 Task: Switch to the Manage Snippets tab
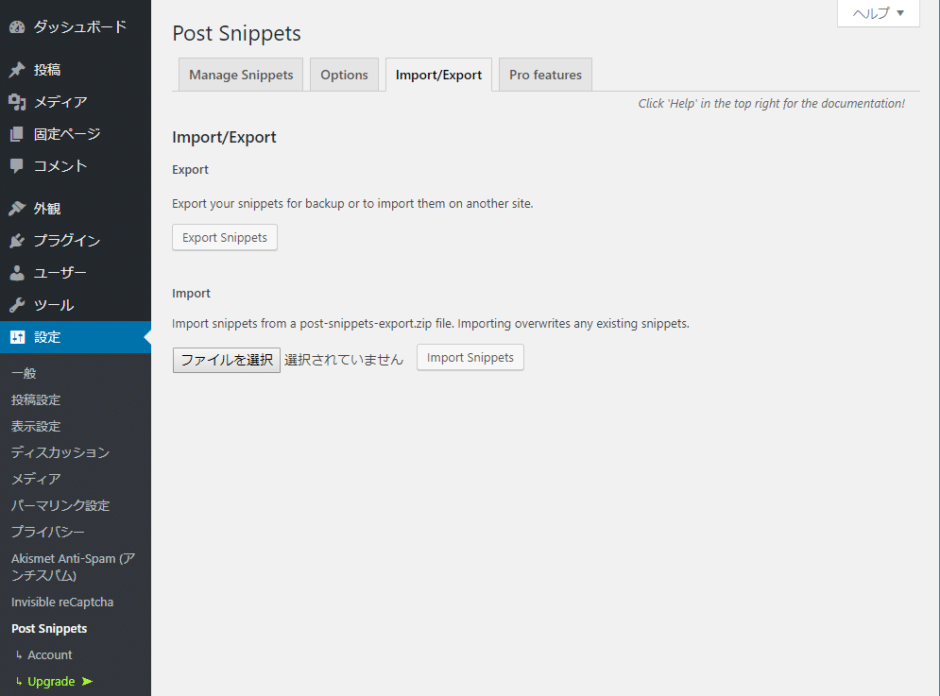240,74
